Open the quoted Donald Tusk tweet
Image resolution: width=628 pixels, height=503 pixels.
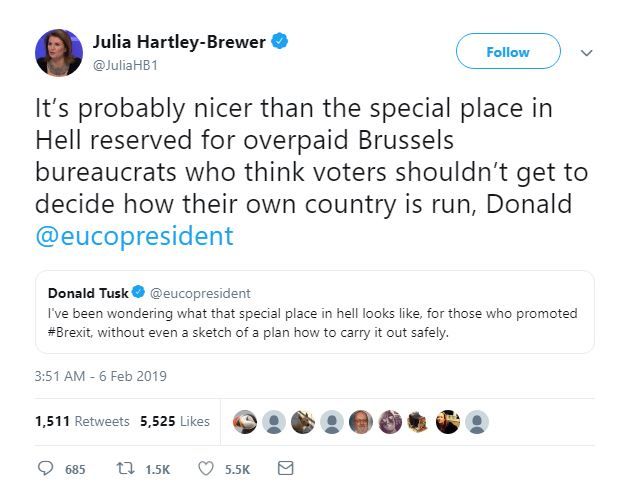[314, 312]
